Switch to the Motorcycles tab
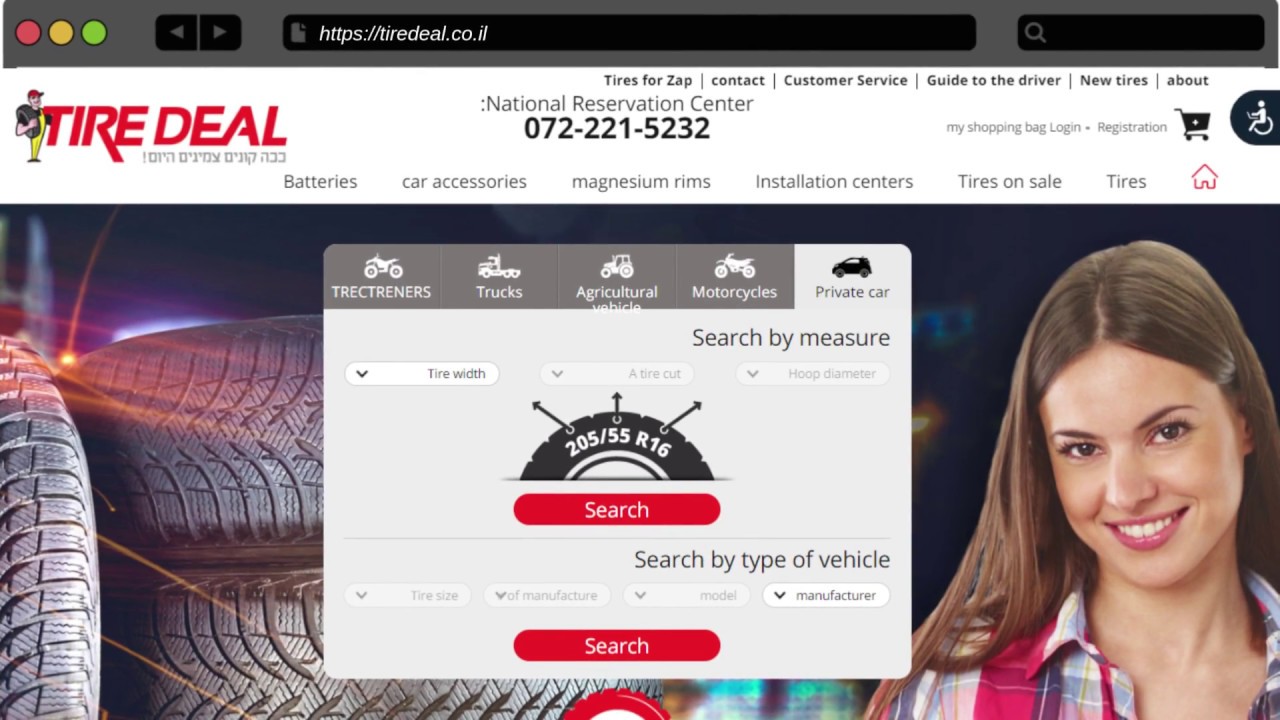The width and height of the screenshot is (1280, 720). [x=734, y=277]
